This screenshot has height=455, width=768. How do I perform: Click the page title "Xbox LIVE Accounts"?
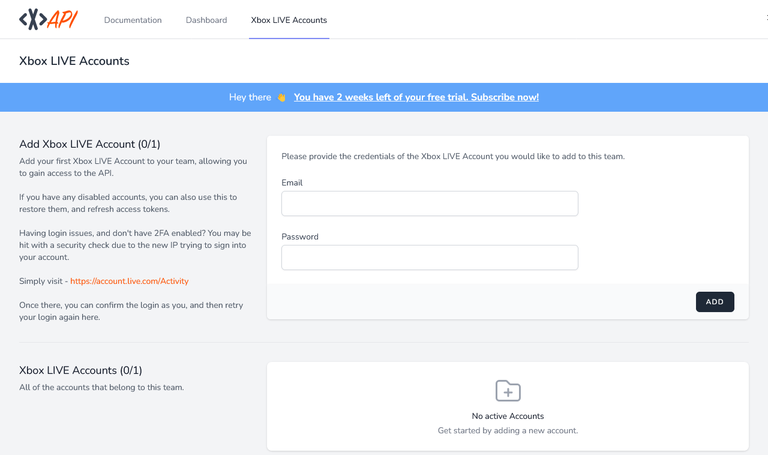pos(74,61)
